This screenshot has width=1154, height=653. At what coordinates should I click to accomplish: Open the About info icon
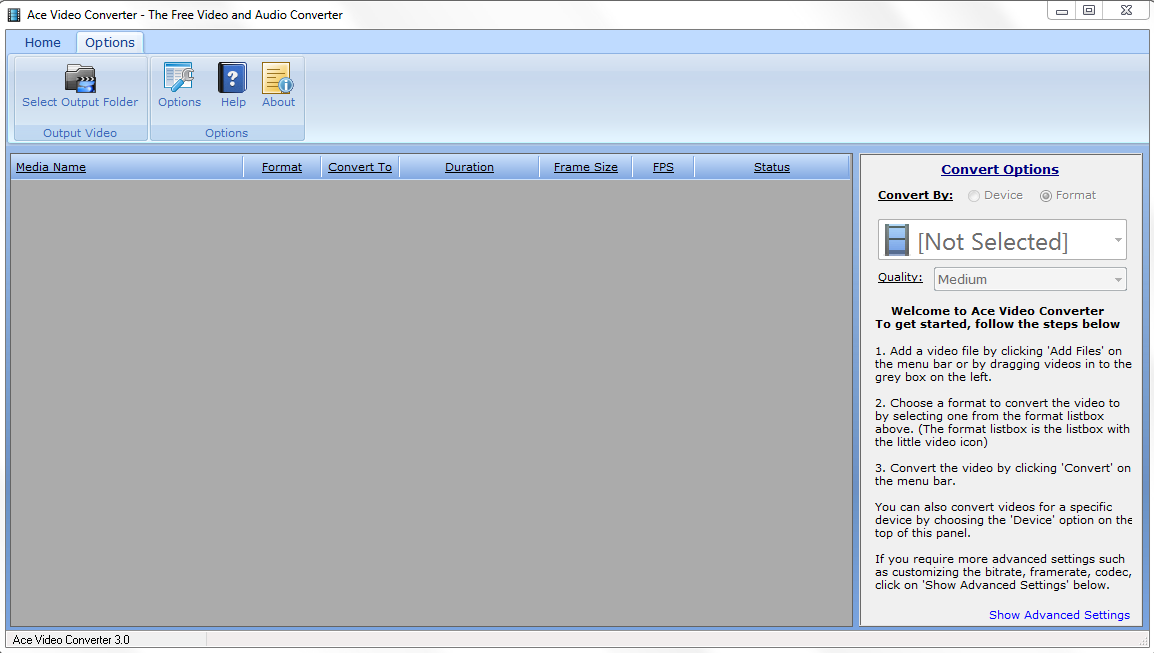coord(278,77)
